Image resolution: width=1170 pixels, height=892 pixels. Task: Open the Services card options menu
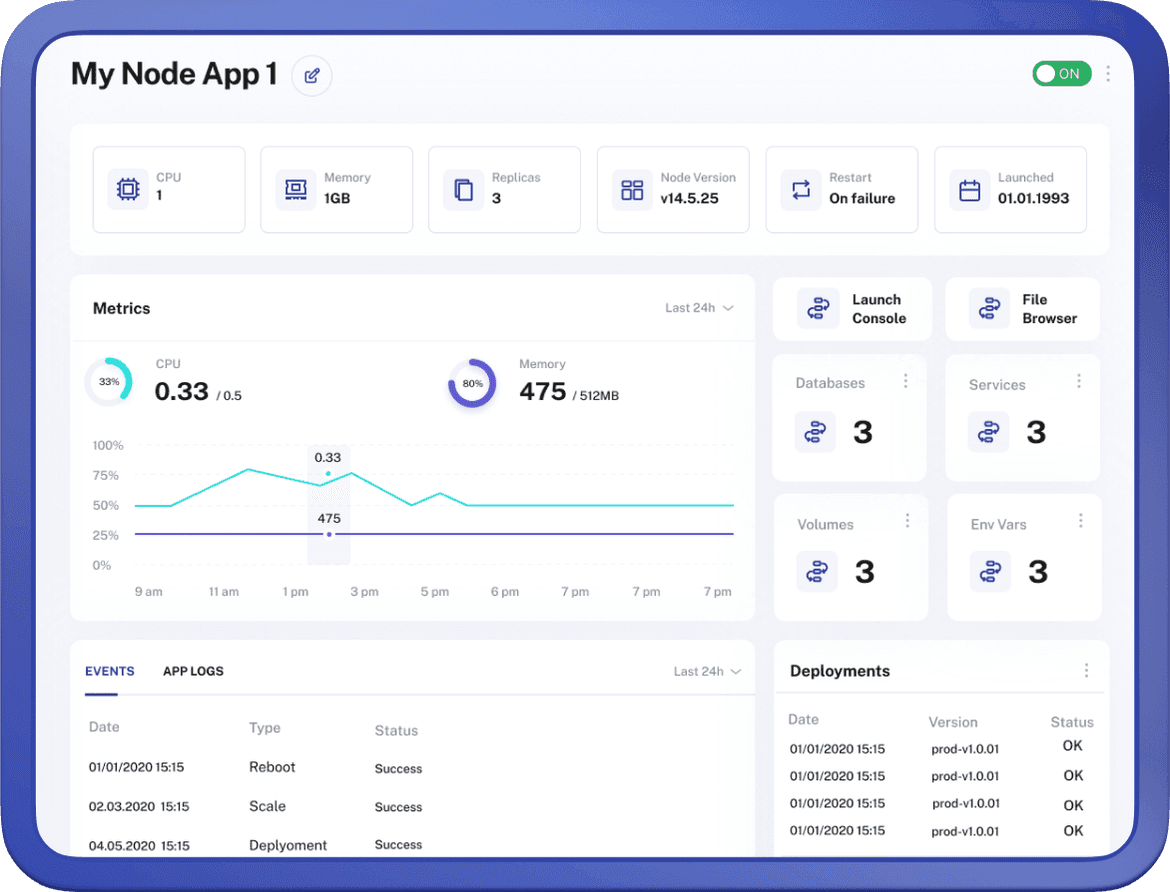pyautogui.click(x=1079, y=381)
